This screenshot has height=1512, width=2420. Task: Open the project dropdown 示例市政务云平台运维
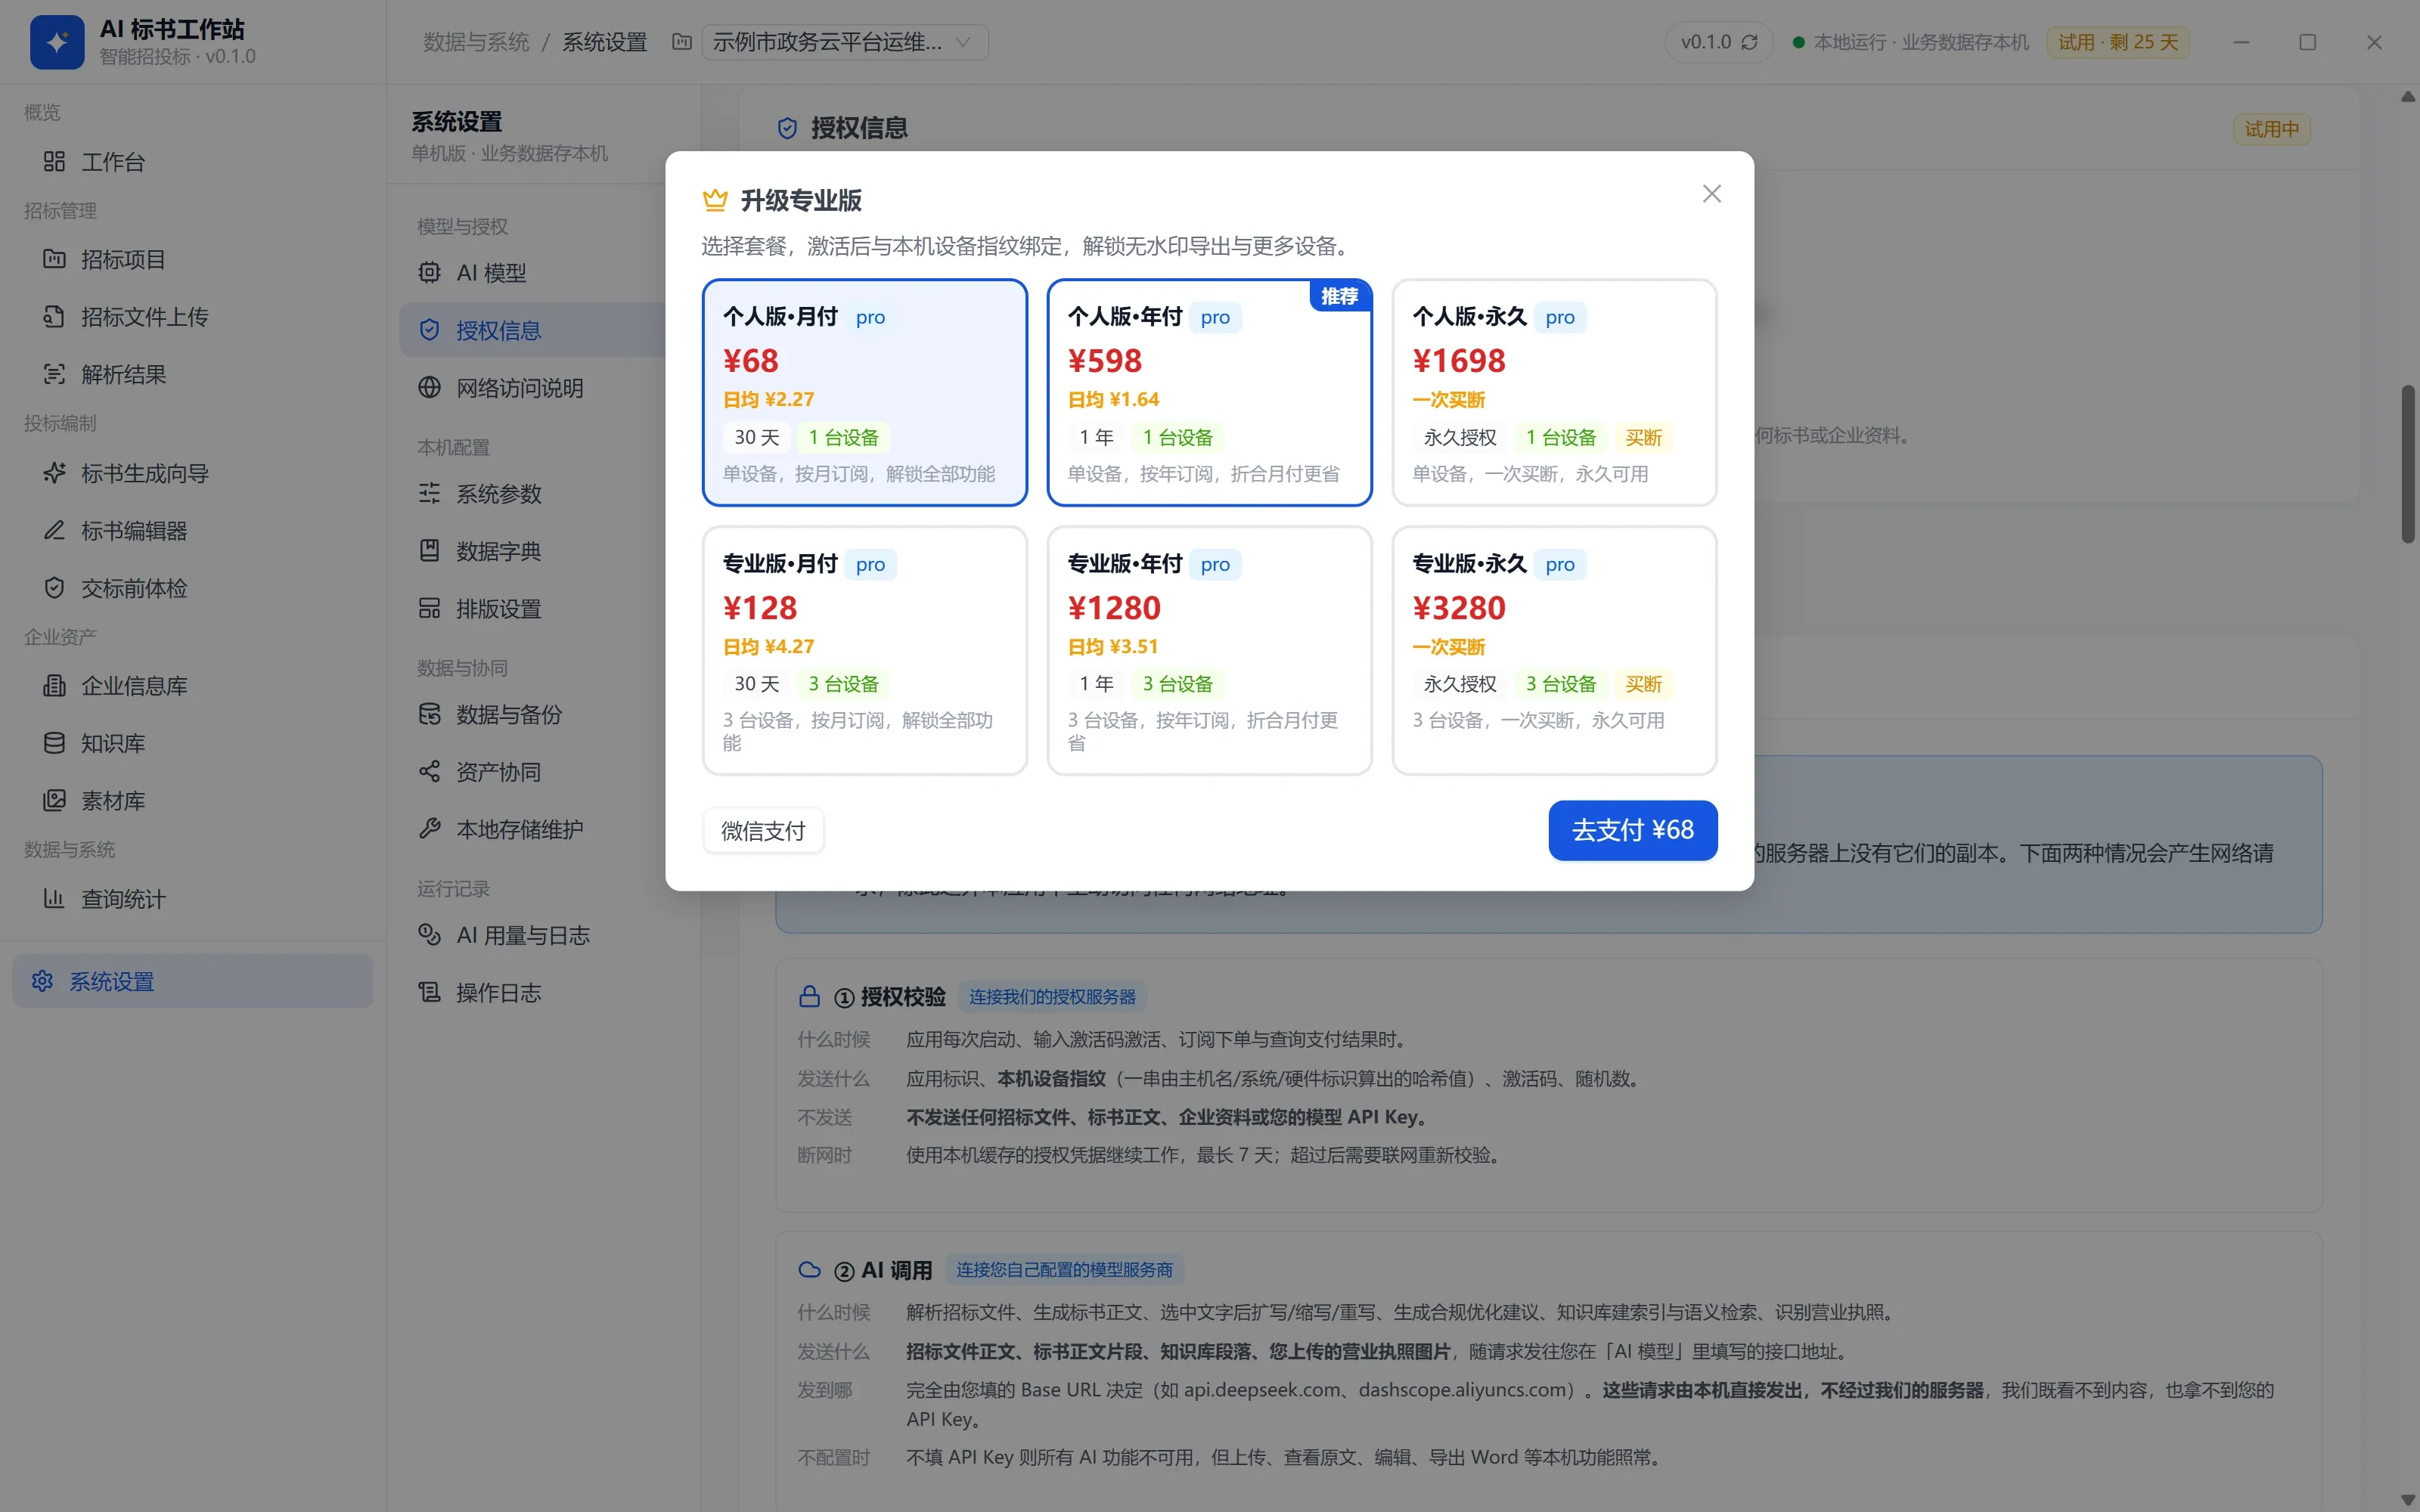pyautogui.click(x=844, y=42)
